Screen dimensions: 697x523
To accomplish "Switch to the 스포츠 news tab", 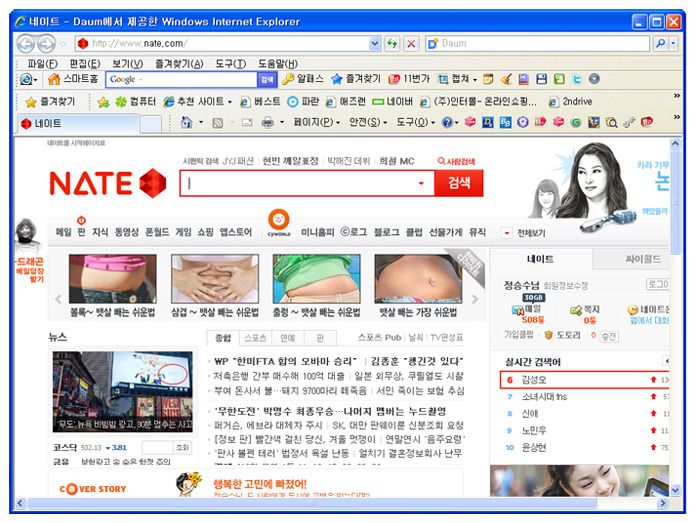I will tap(255, 338).
